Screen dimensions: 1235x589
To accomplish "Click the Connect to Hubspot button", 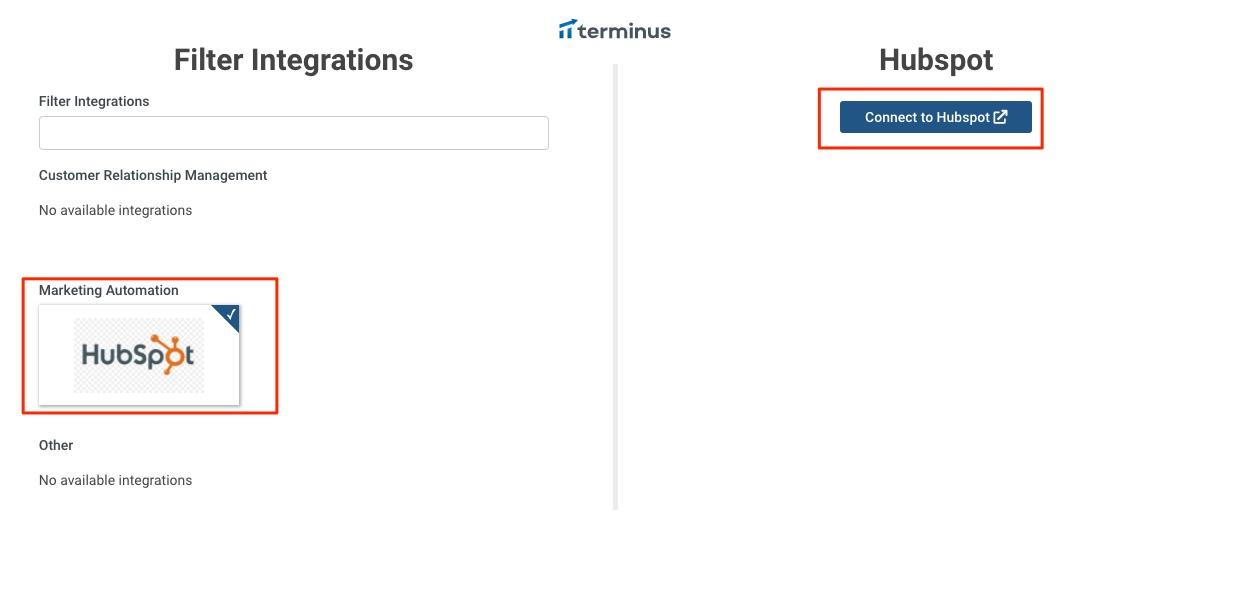I will click(935, 117).
